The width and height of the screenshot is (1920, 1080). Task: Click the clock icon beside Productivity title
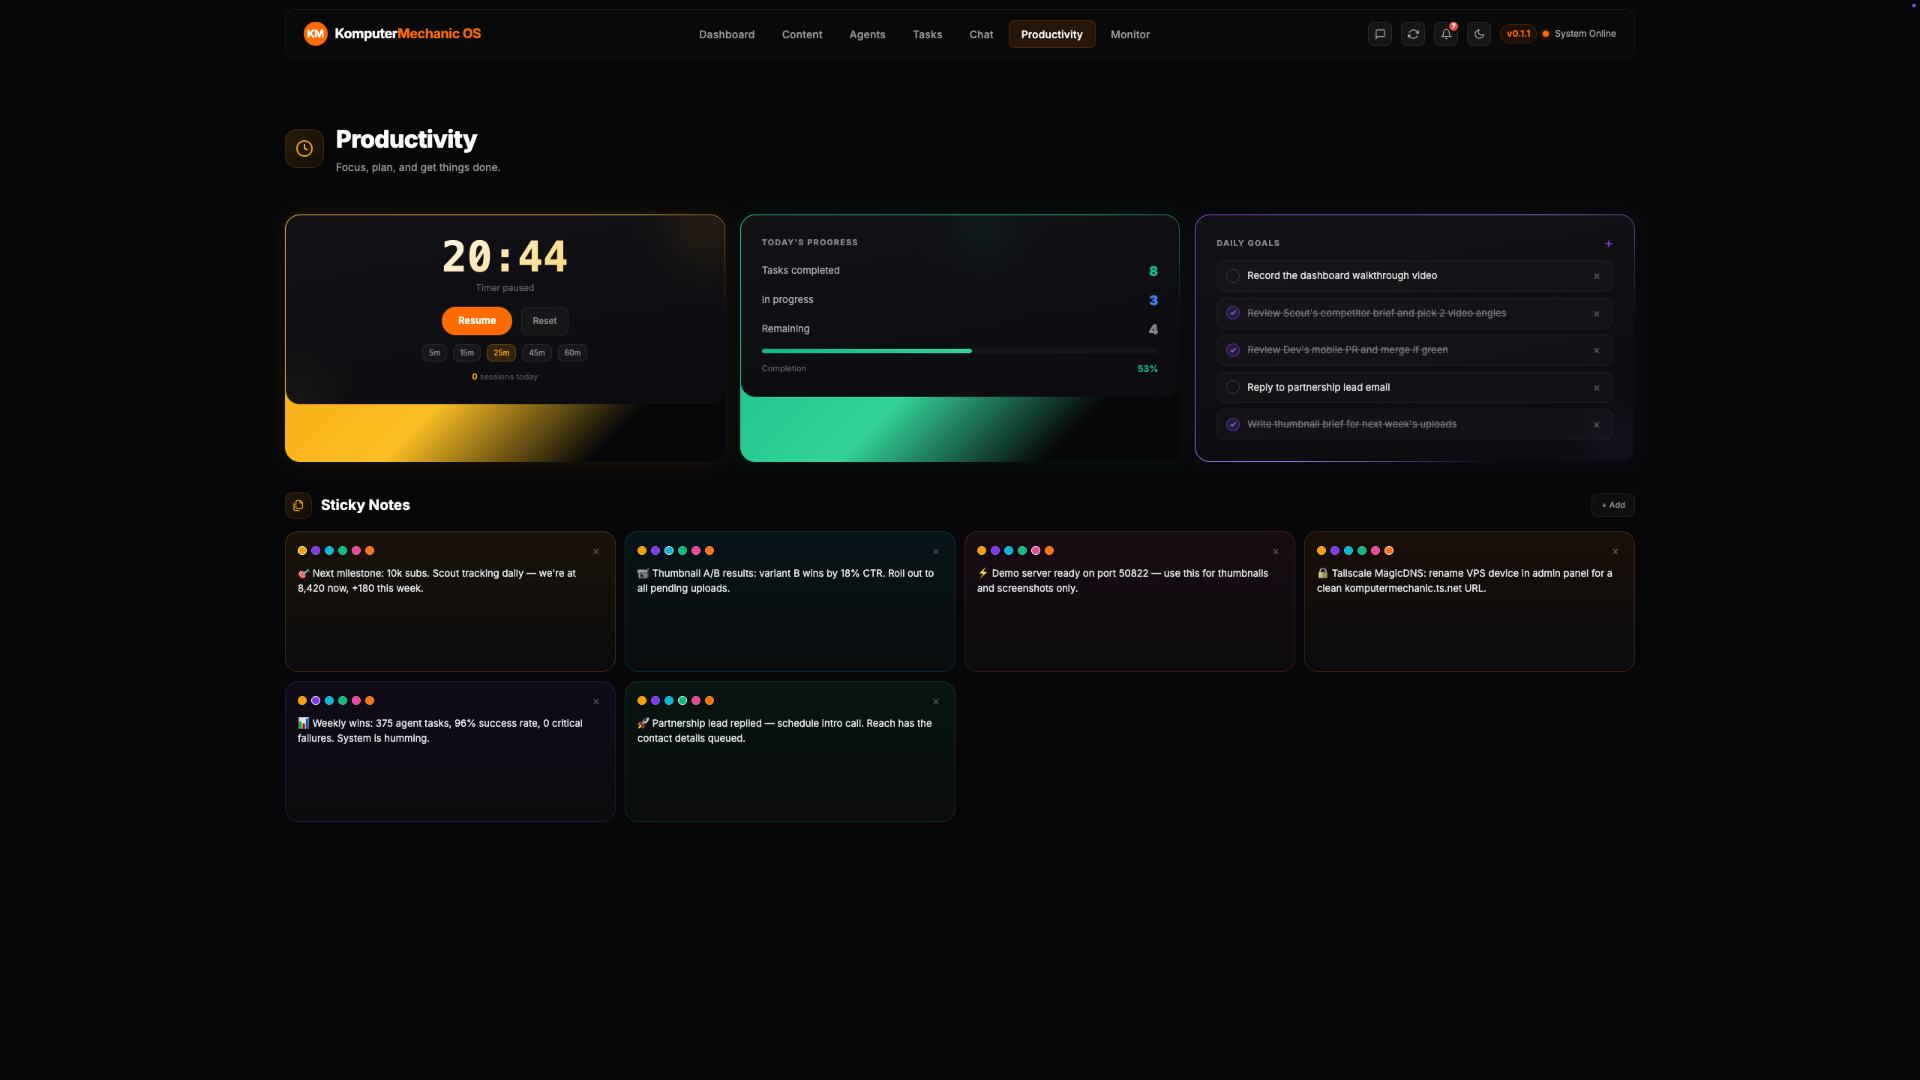(x=304, y=148)
